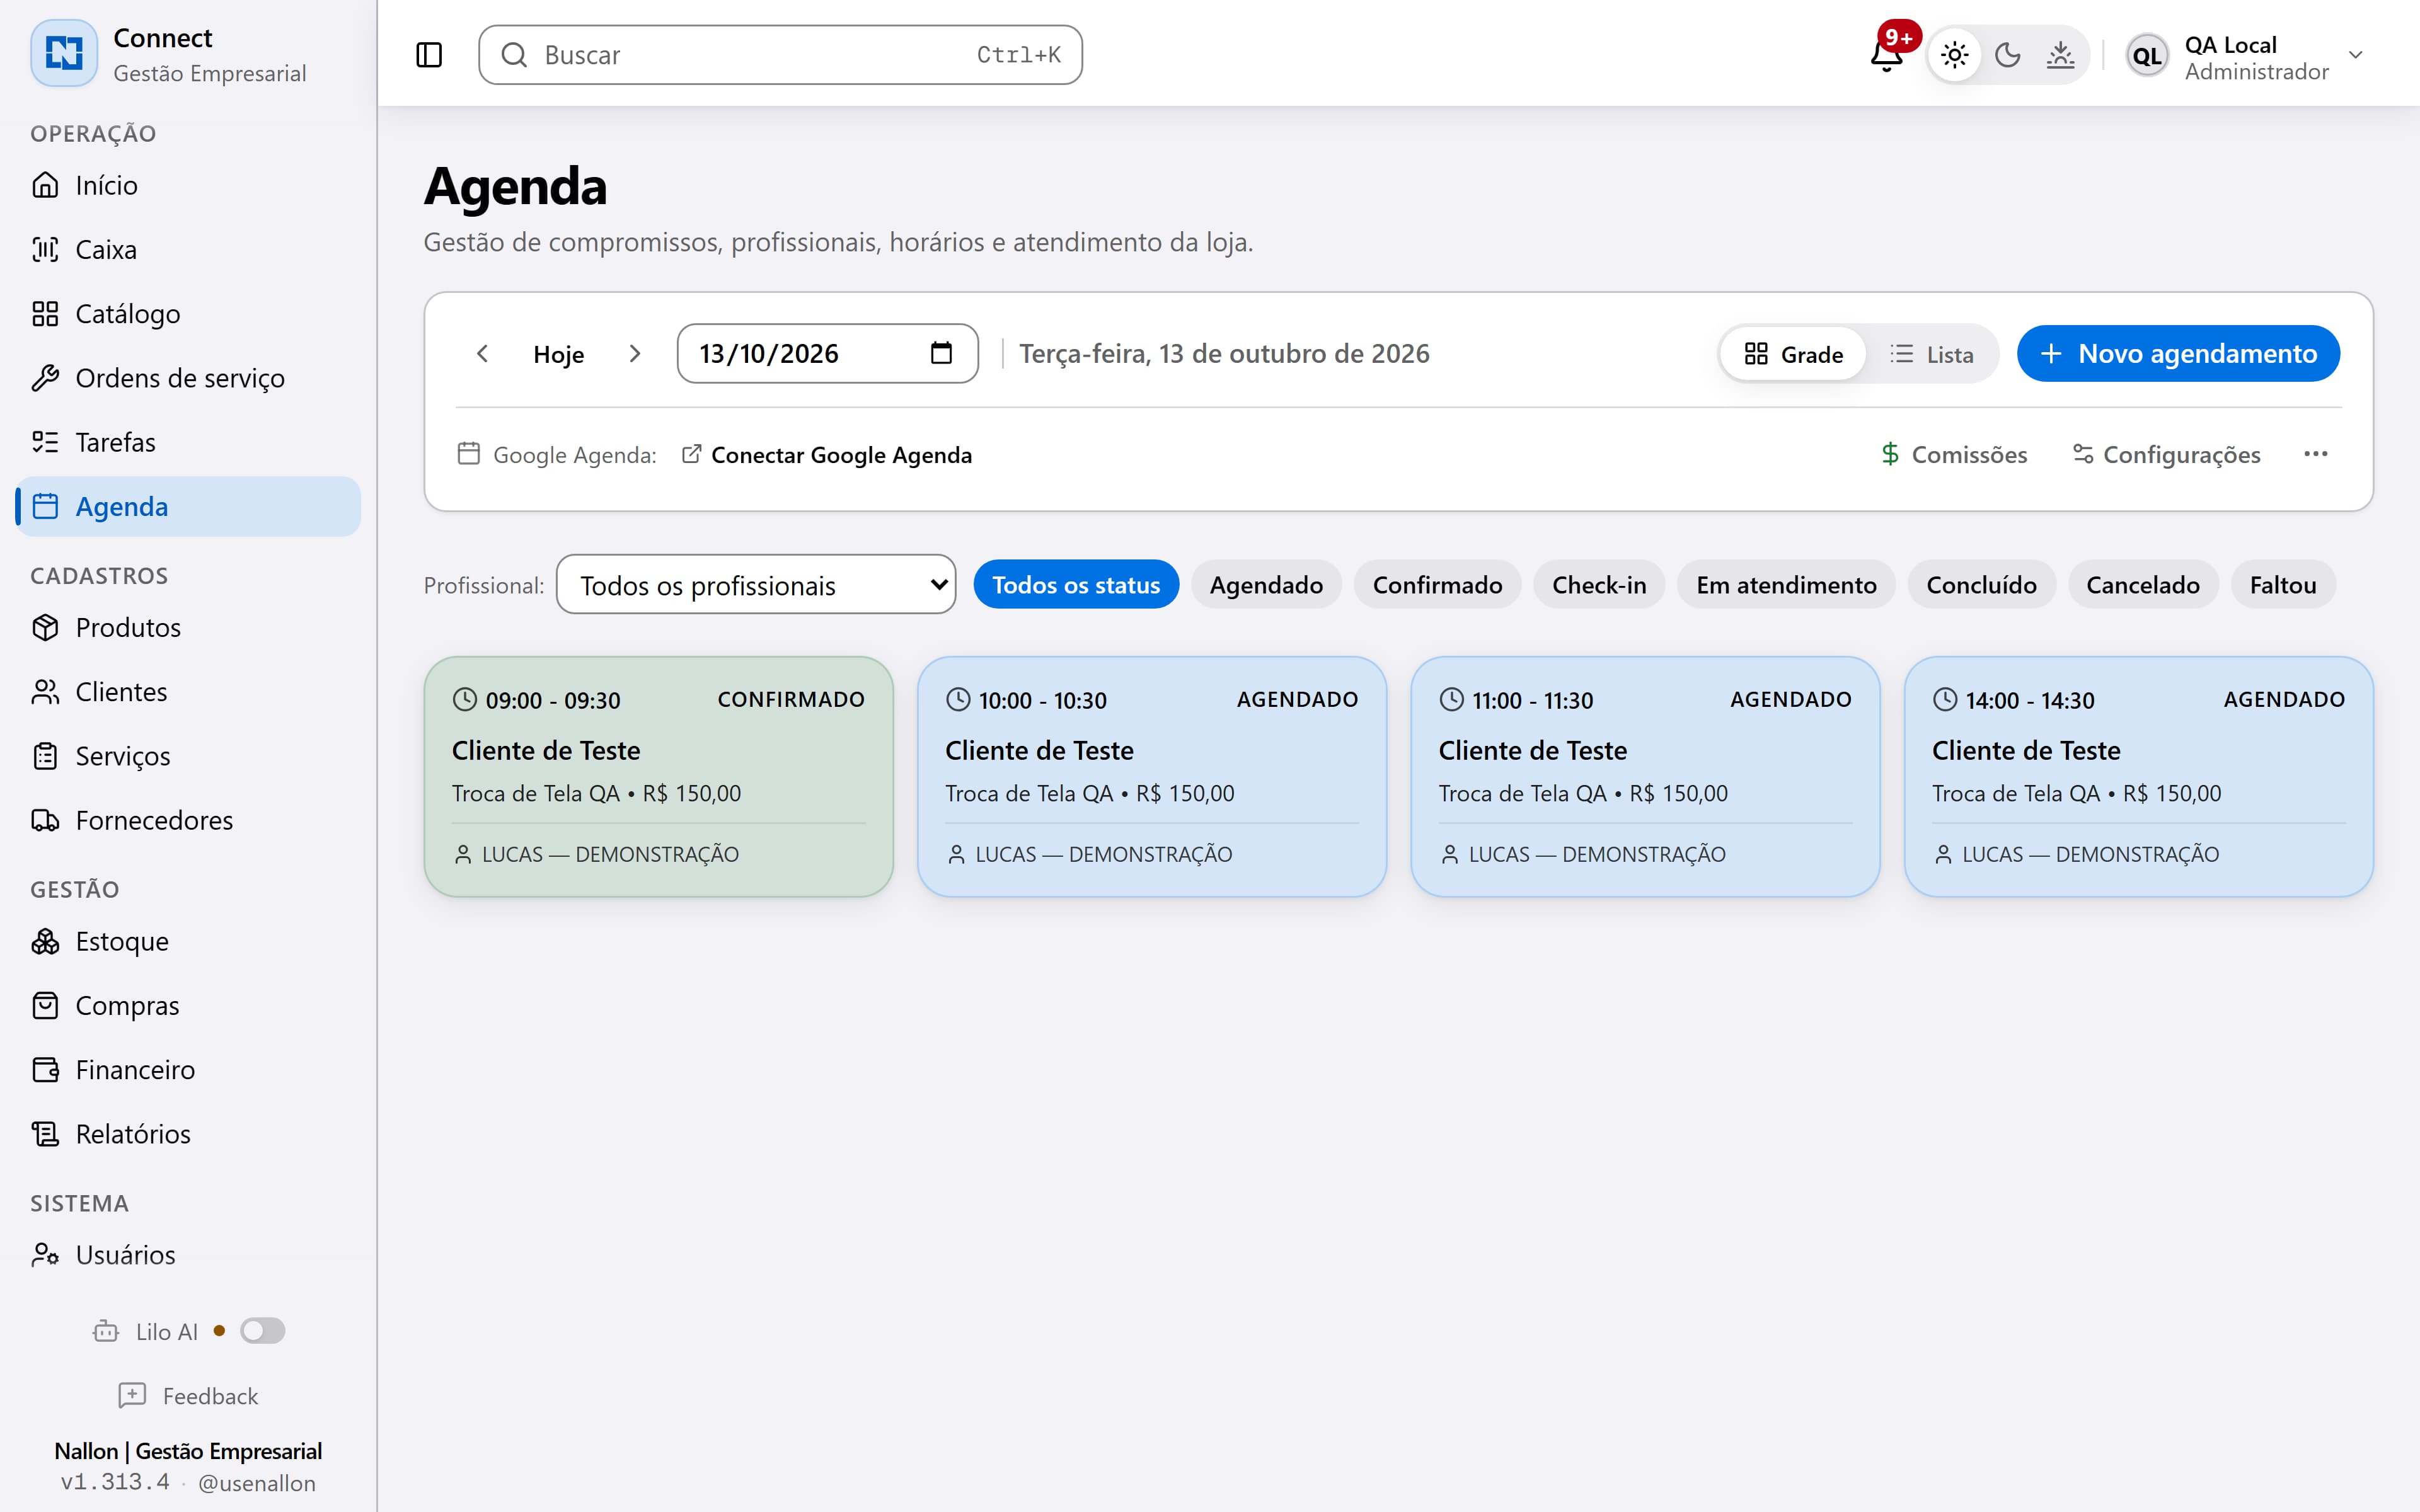Filter appointments by Confirmado status
Image resolution: width=2420 pixels, height=1512 pixels.
[1437, 585]
